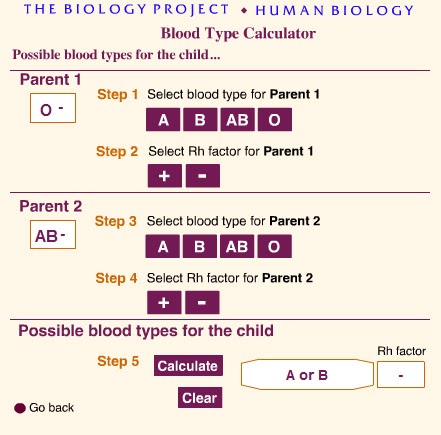Set negative Rh factor for Parent 2
Viewport: 441px width, 435px height.
pyautogui.click(x=202, y=302)
